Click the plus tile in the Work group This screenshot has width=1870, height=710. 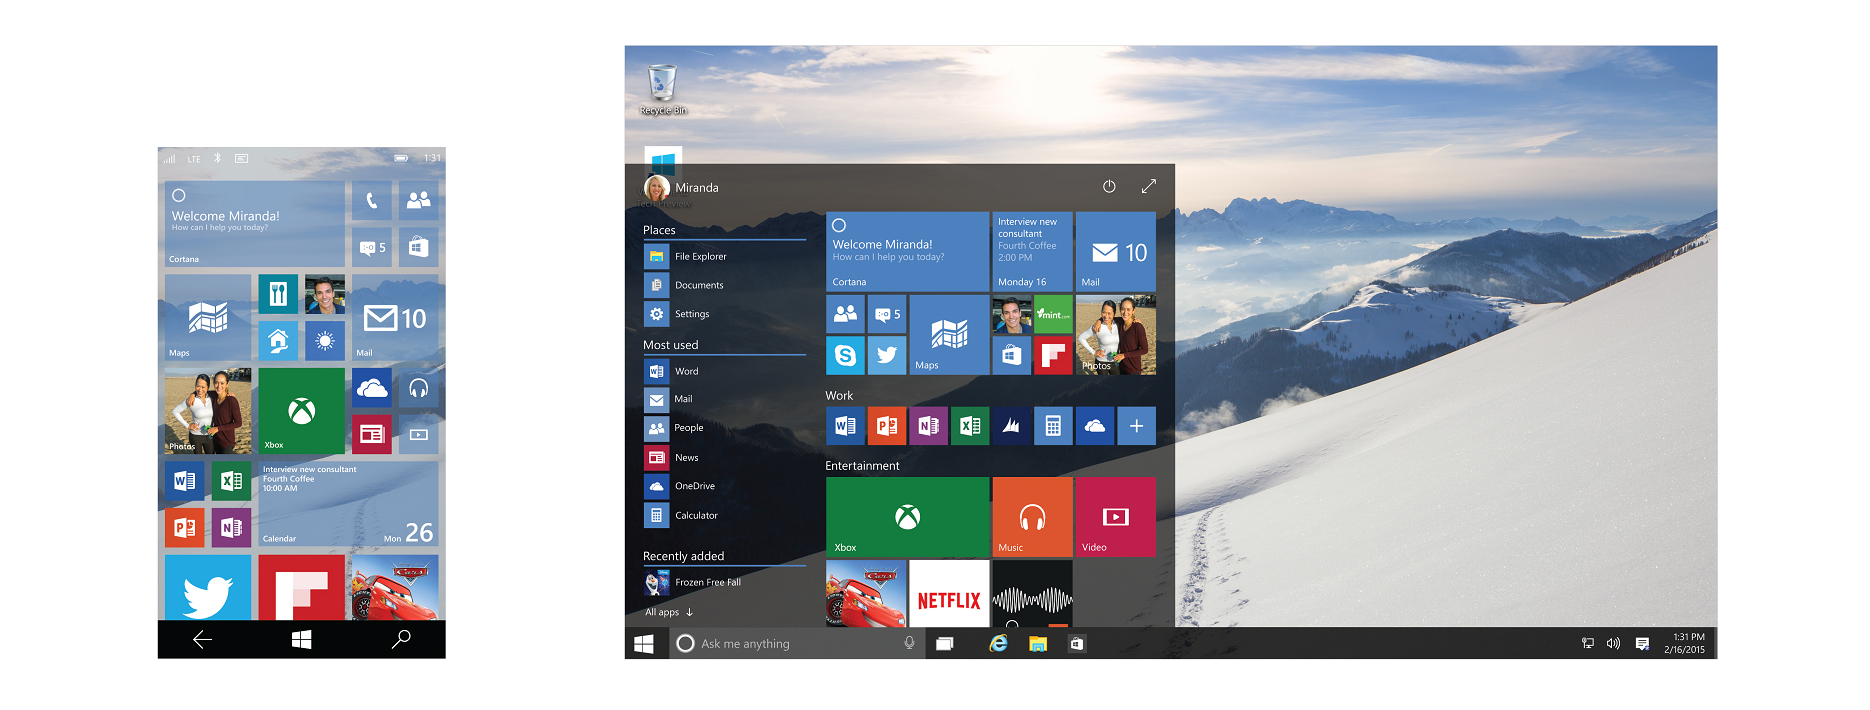pyautogui.click(x=1136, y=426)
